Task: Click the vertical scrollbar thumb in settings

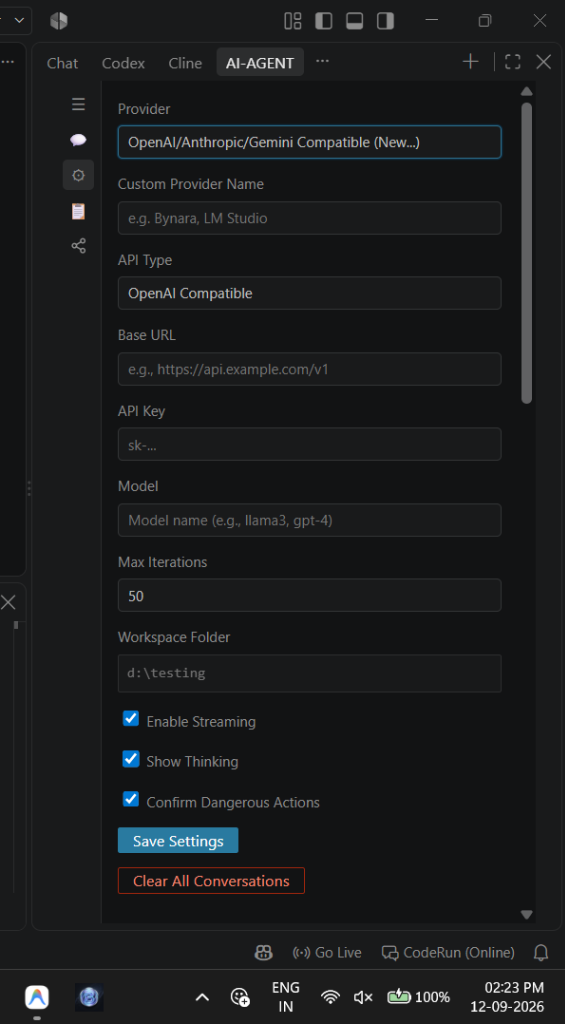Action: pos(526,253)
